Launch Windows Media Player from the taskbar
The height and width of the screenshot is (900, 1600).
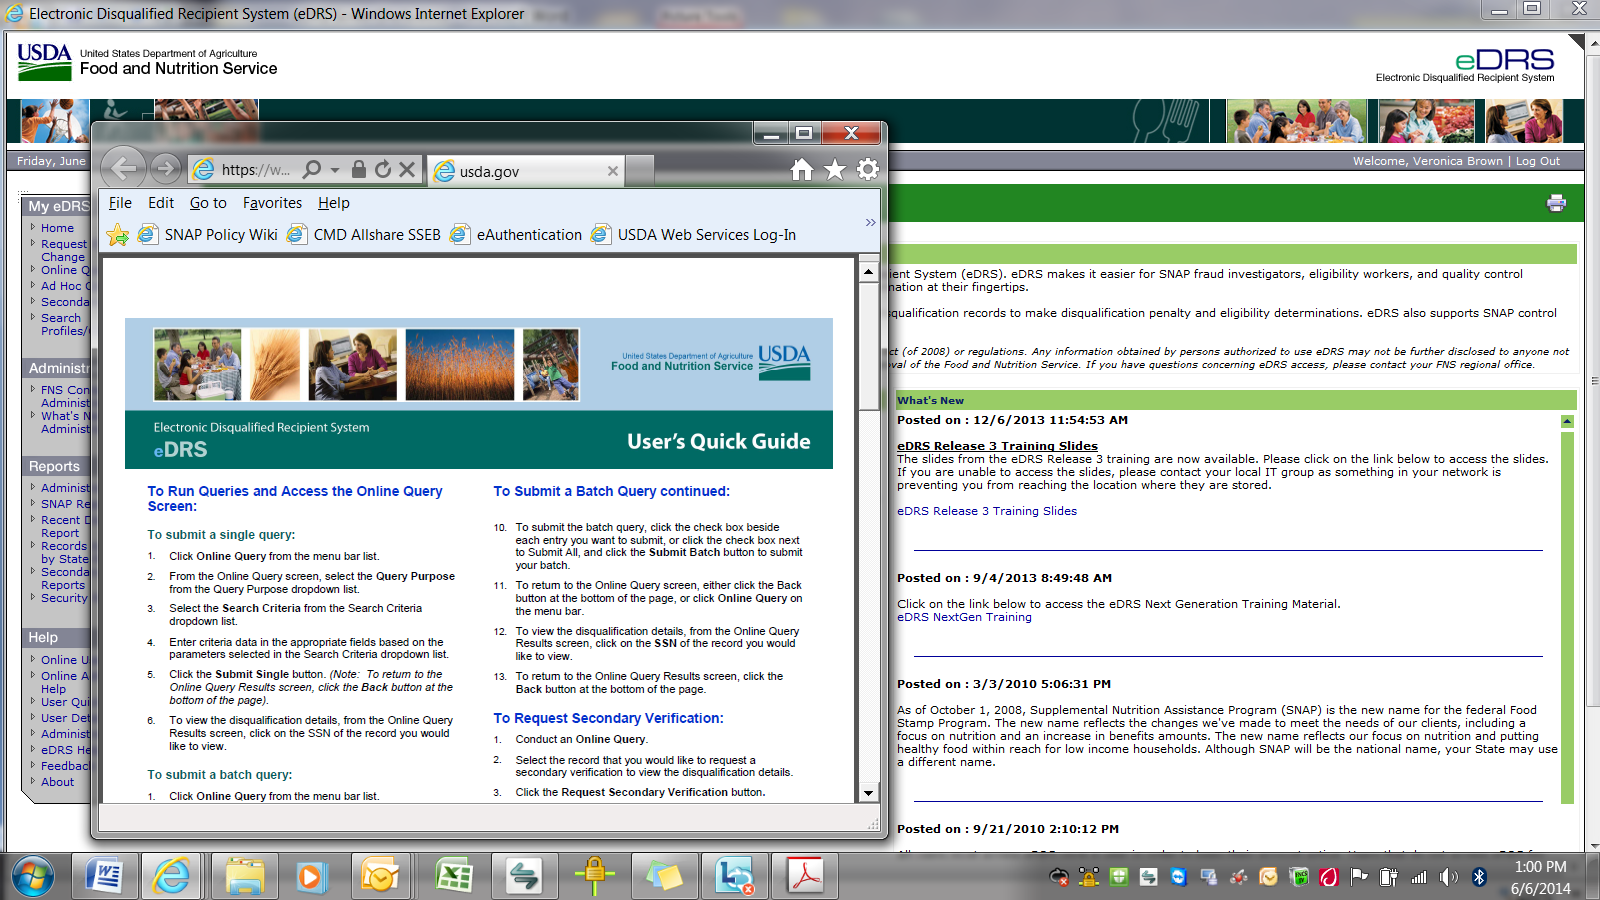(310, 877)
